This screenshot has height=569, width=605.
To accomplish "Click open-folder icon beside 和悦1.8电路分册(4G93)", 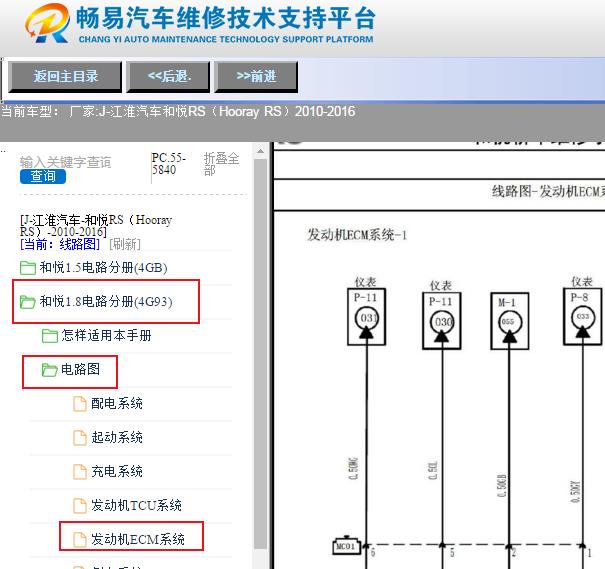I will tap(28, 302).
